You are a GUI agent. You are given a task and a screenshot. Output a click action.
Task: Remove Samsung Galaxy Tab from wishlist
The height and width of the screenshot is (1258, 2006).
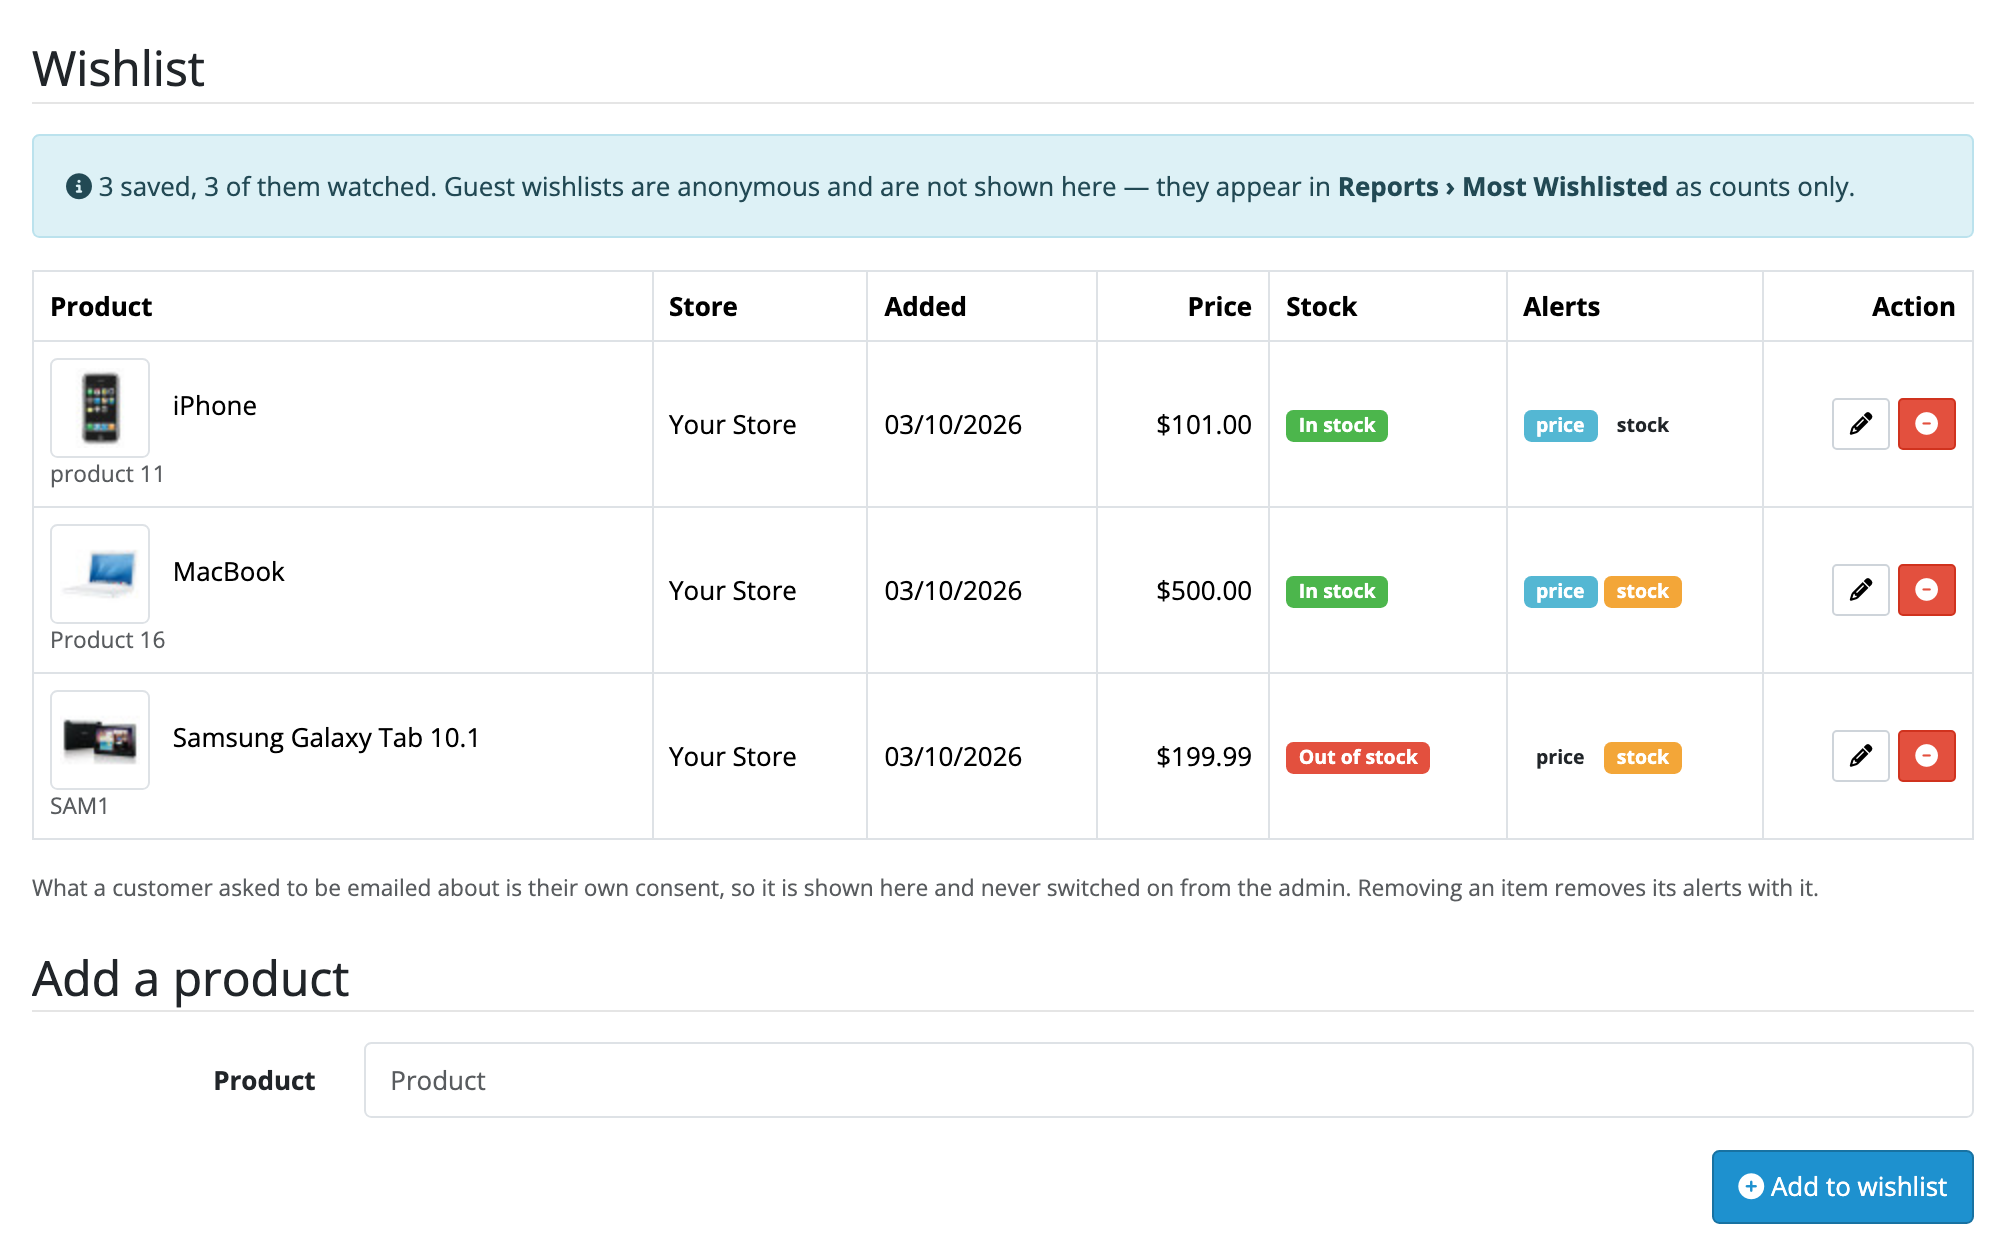pos(1926,756)
